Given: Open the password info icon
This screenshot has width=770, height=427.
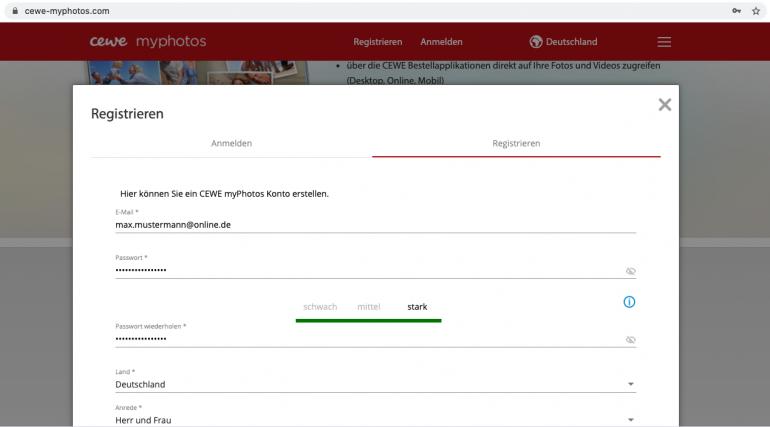Looking at the screenshot, I should [x=629, y=302].
